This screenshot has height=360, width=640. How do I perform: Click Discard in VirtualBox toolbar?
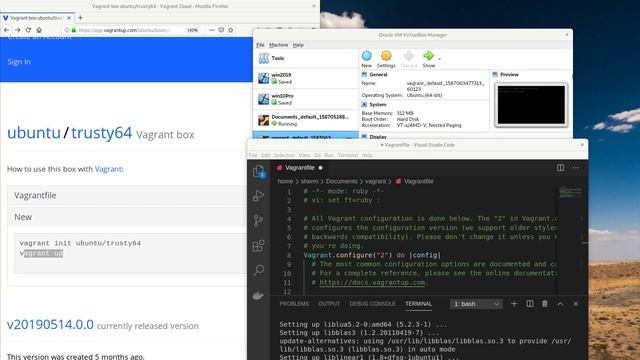pyautogui.click(x=409, y=59)
